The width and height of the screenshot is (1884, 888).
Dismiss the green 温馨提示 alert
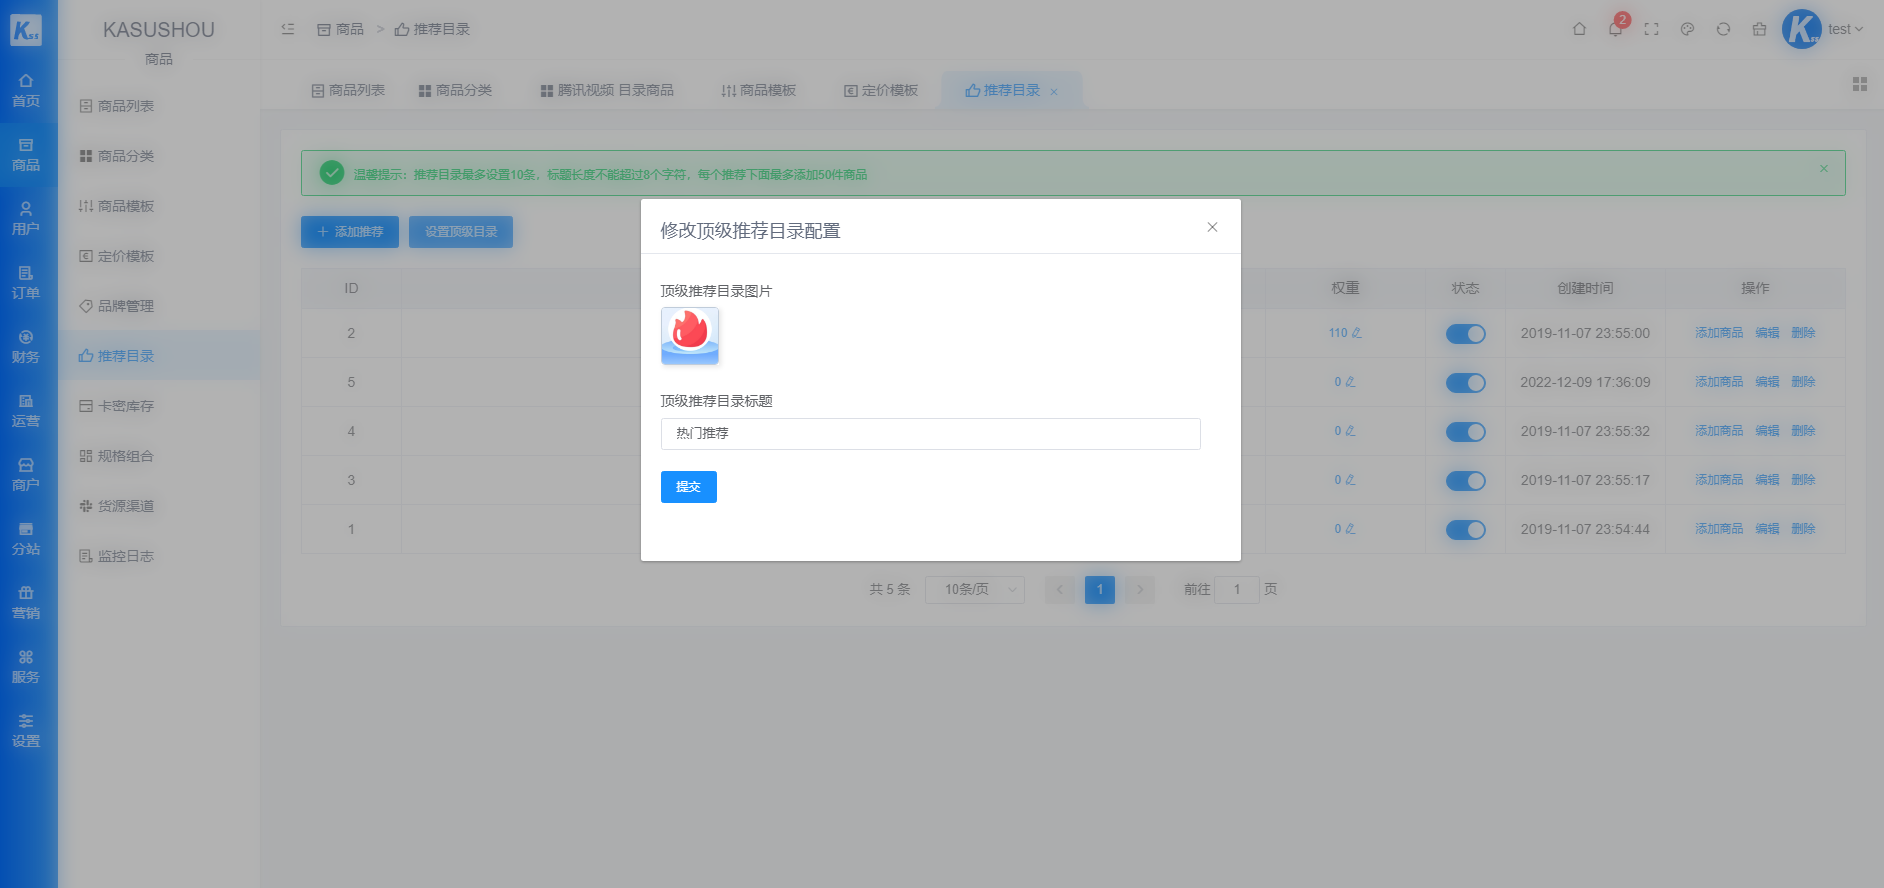coord(1824,168)
